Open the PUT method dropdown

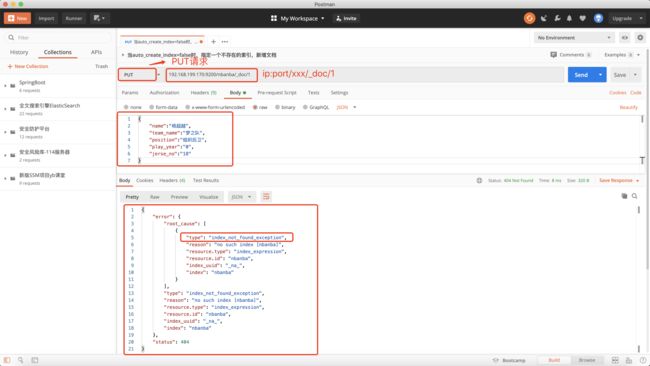137,75
